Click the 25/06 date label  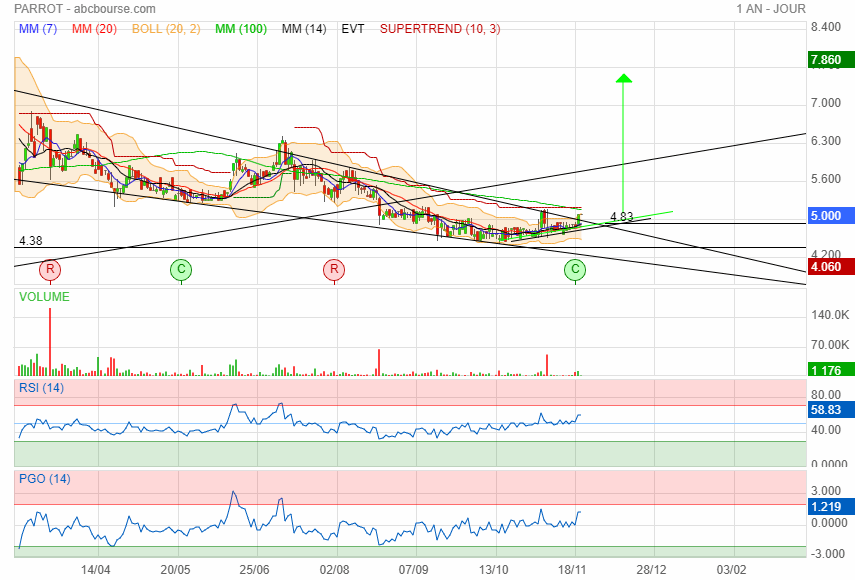255,570
